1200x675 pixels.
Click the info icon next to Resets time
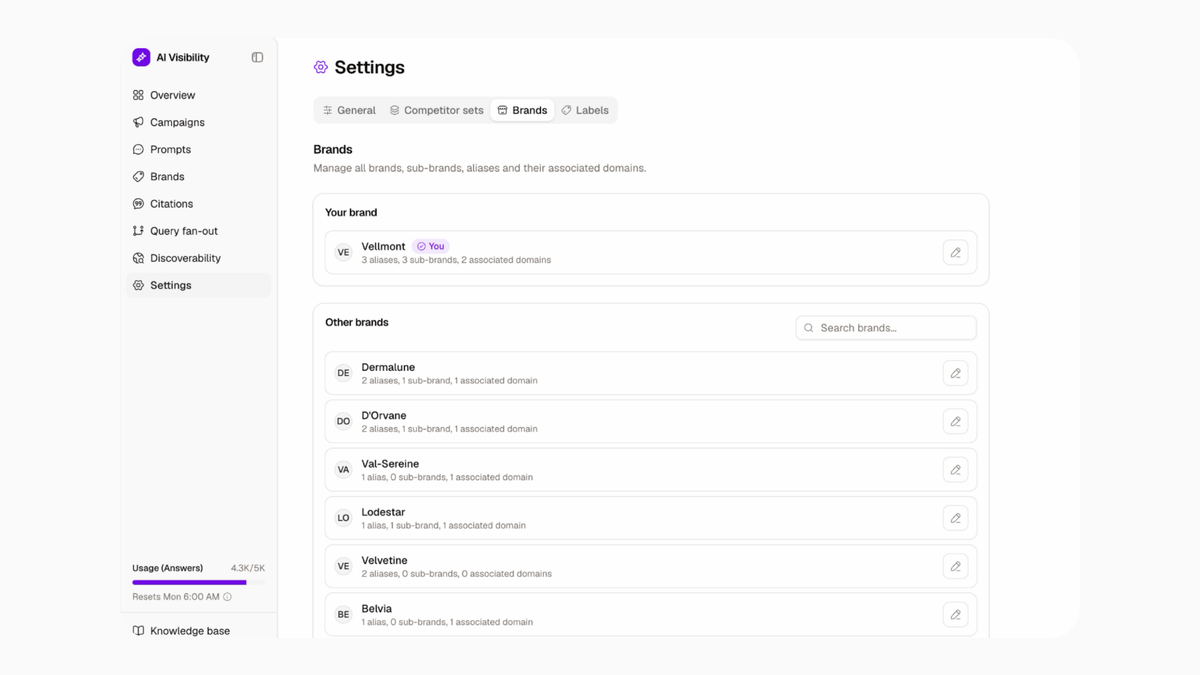coord(227,597)
